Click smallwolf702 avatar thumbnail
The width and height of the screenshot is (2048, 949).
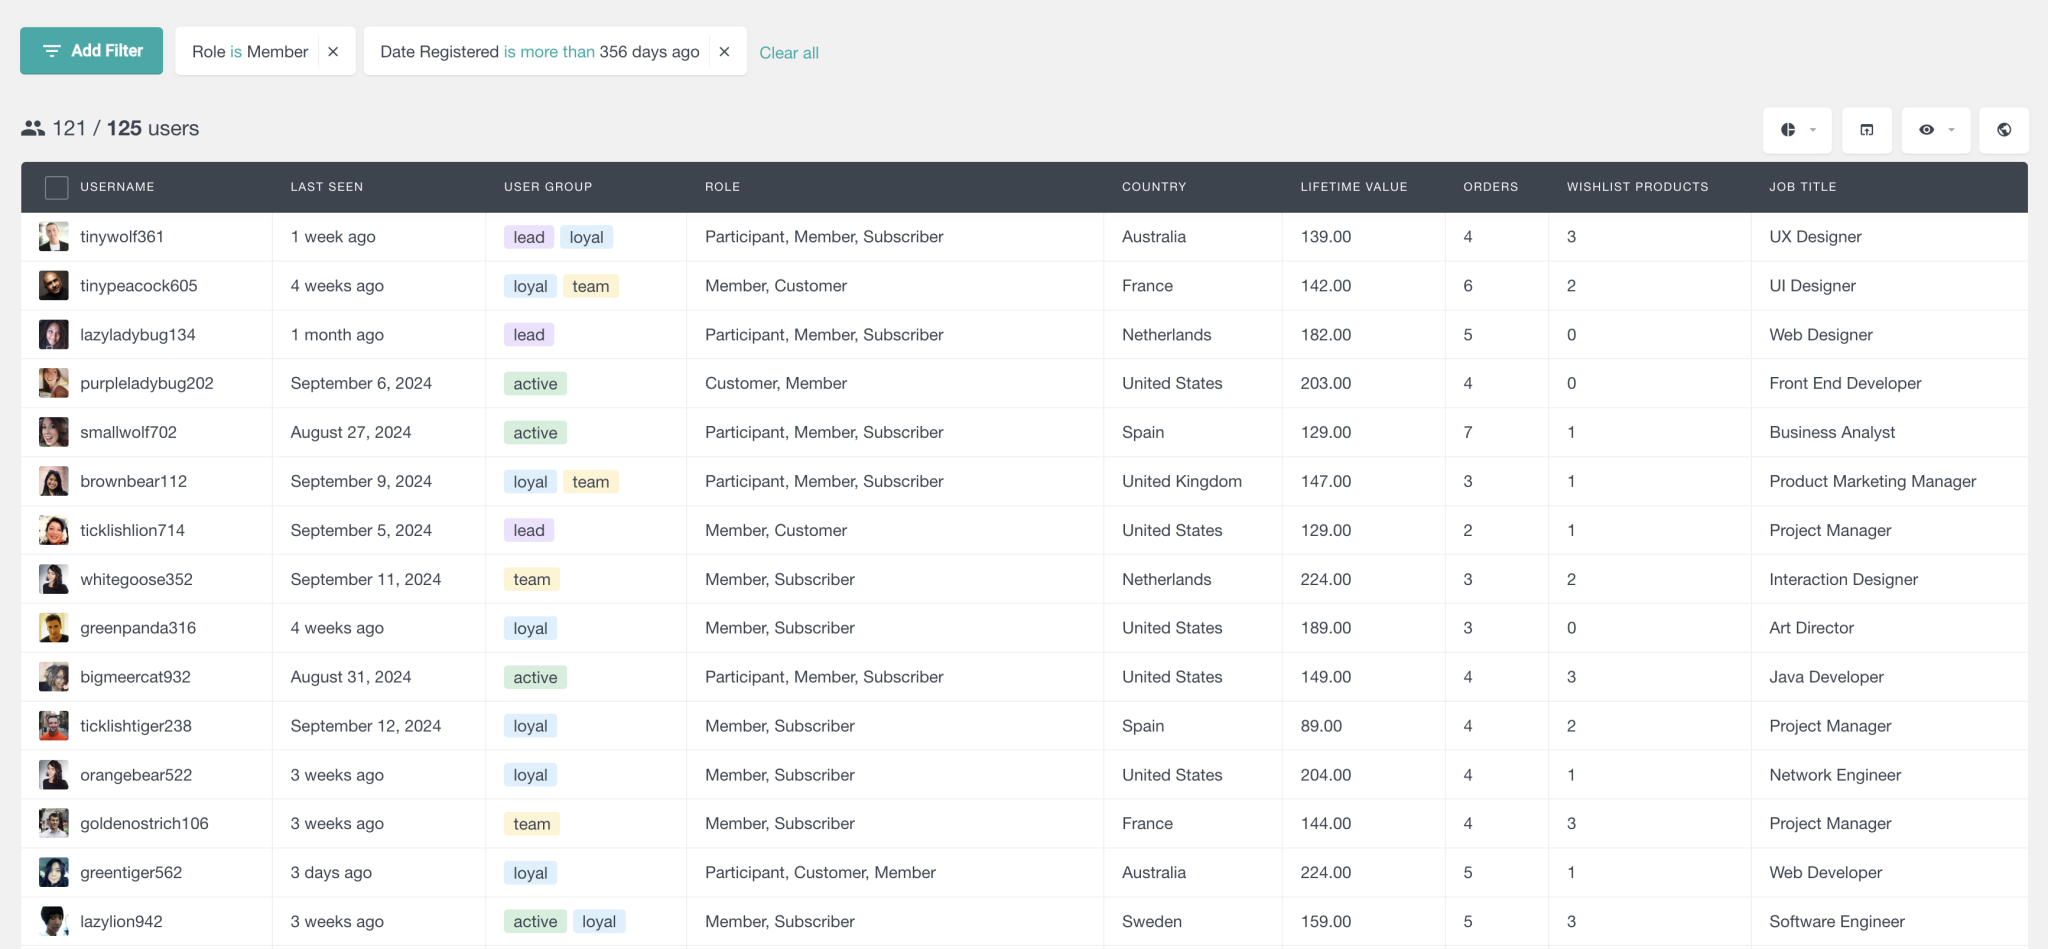click(x=54, y=432)
